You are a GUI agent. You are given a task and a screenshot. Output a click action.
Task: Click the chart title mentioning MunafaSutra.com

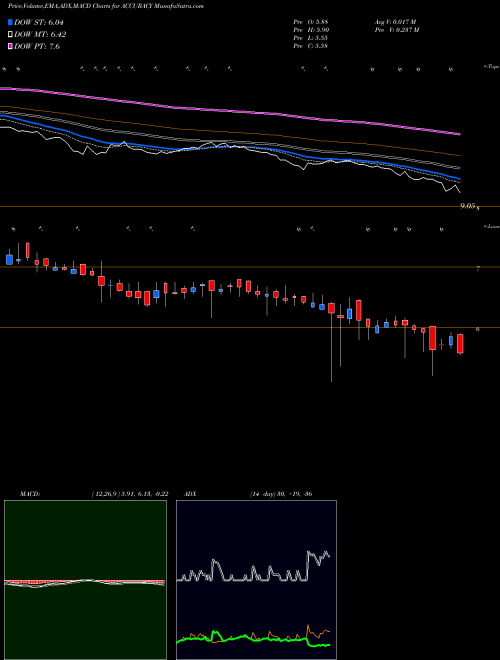click(x=106, y=6)
